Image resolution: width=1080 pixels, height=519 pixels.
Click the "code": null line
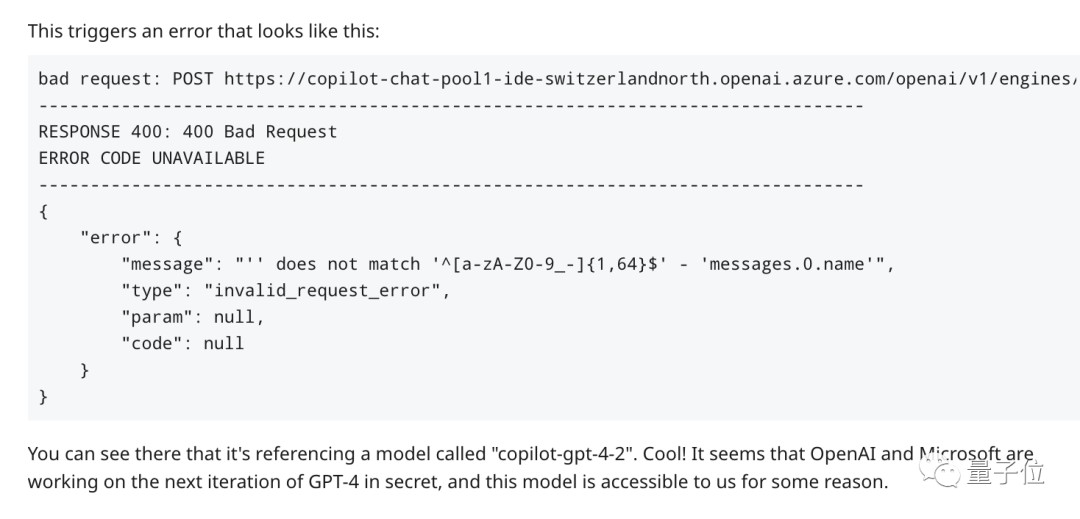[x=182, y=343]
